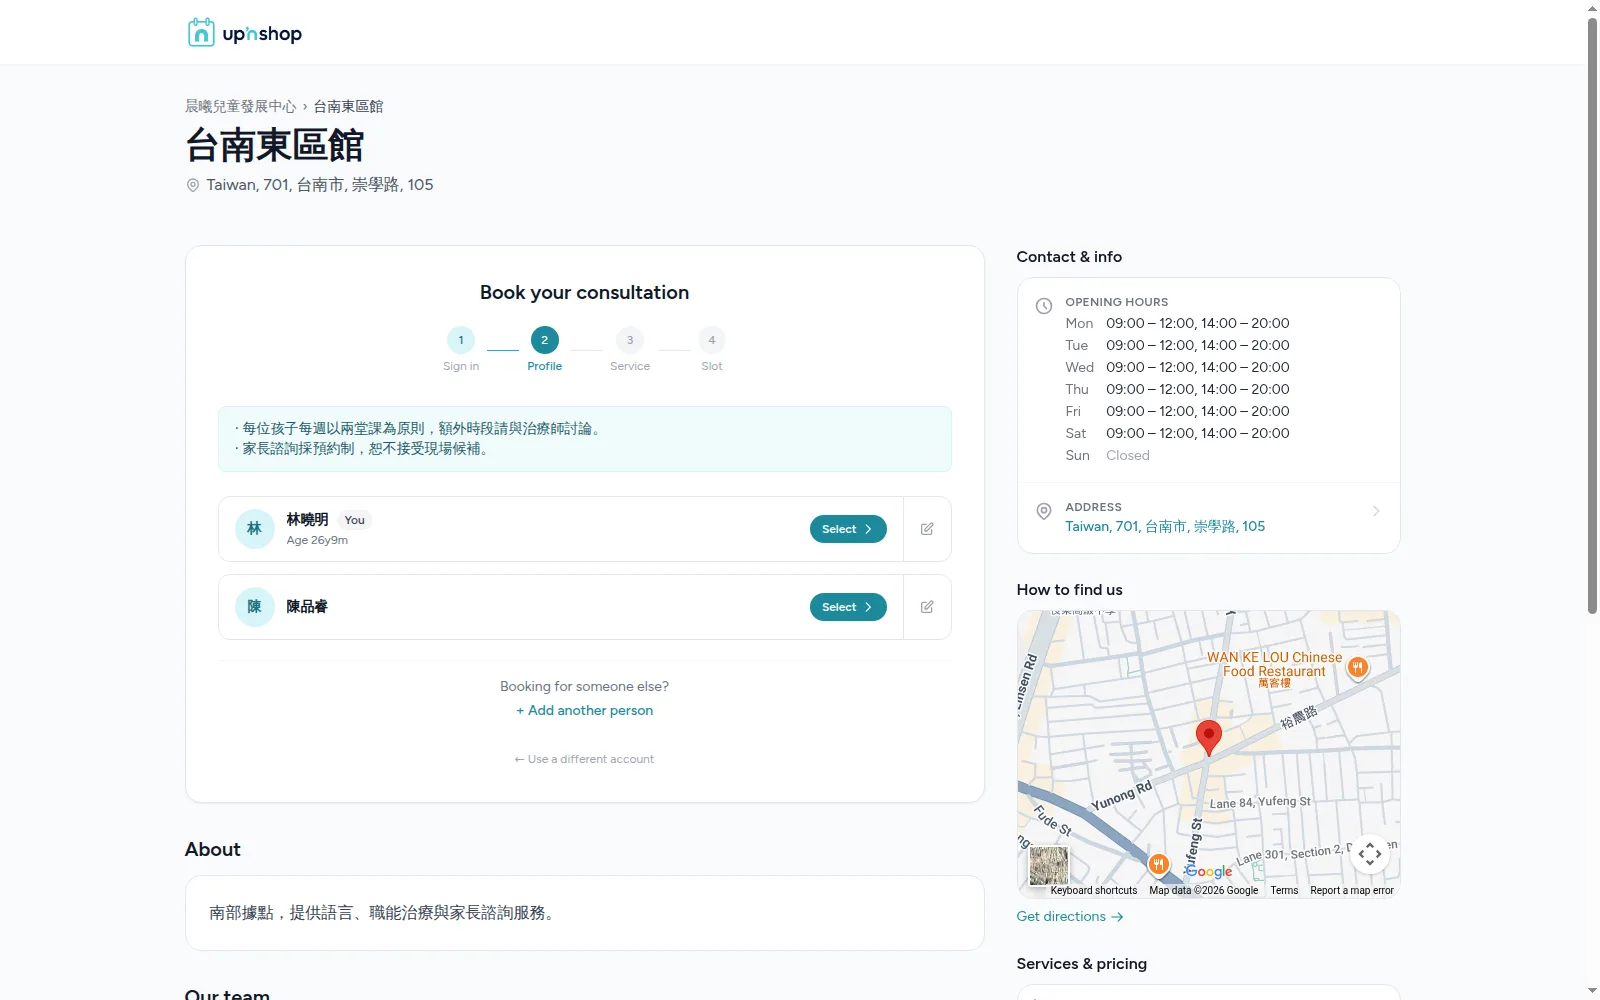The width and height of the screenshot is (1600, 1000).
Task: Use a different account link
Action: coord(585,759)
